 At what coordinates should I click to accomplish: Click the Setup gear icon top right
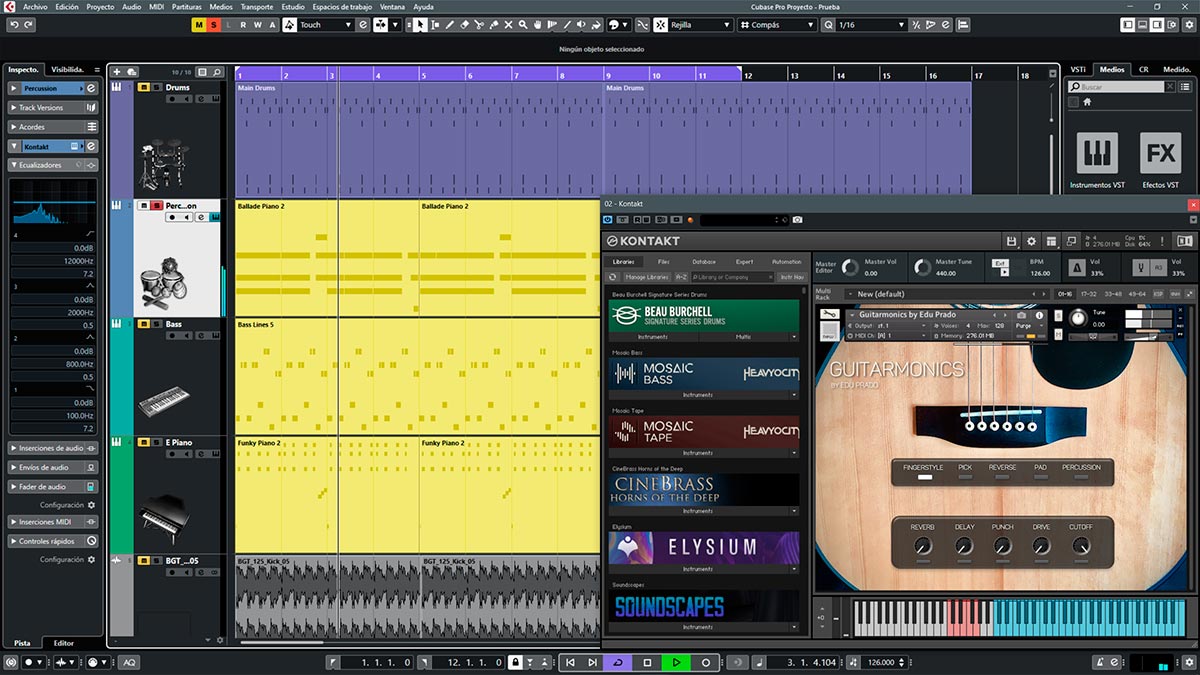point(1189,24)
